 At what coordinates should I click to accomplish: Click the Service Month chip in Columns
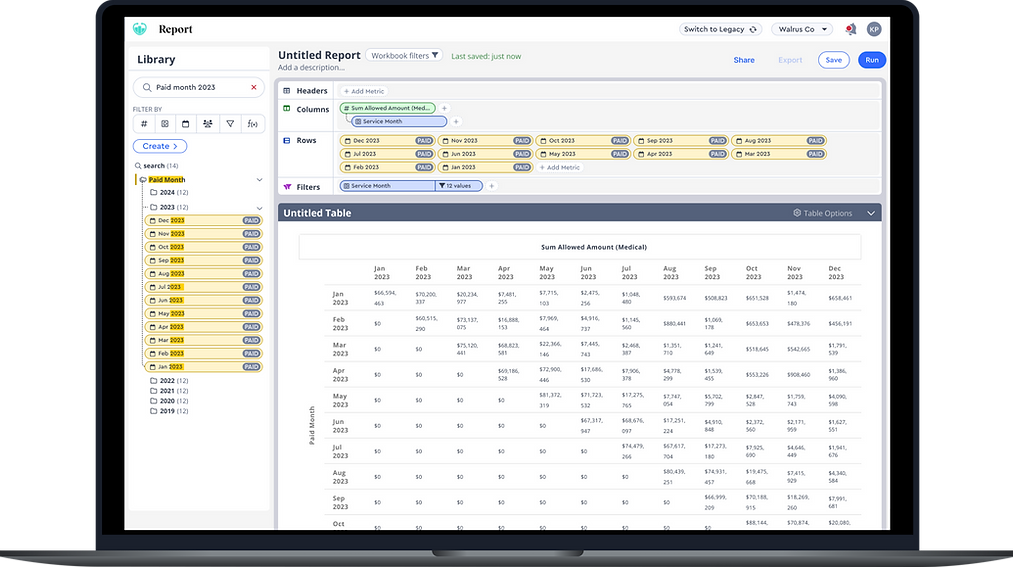pos(399,121)
